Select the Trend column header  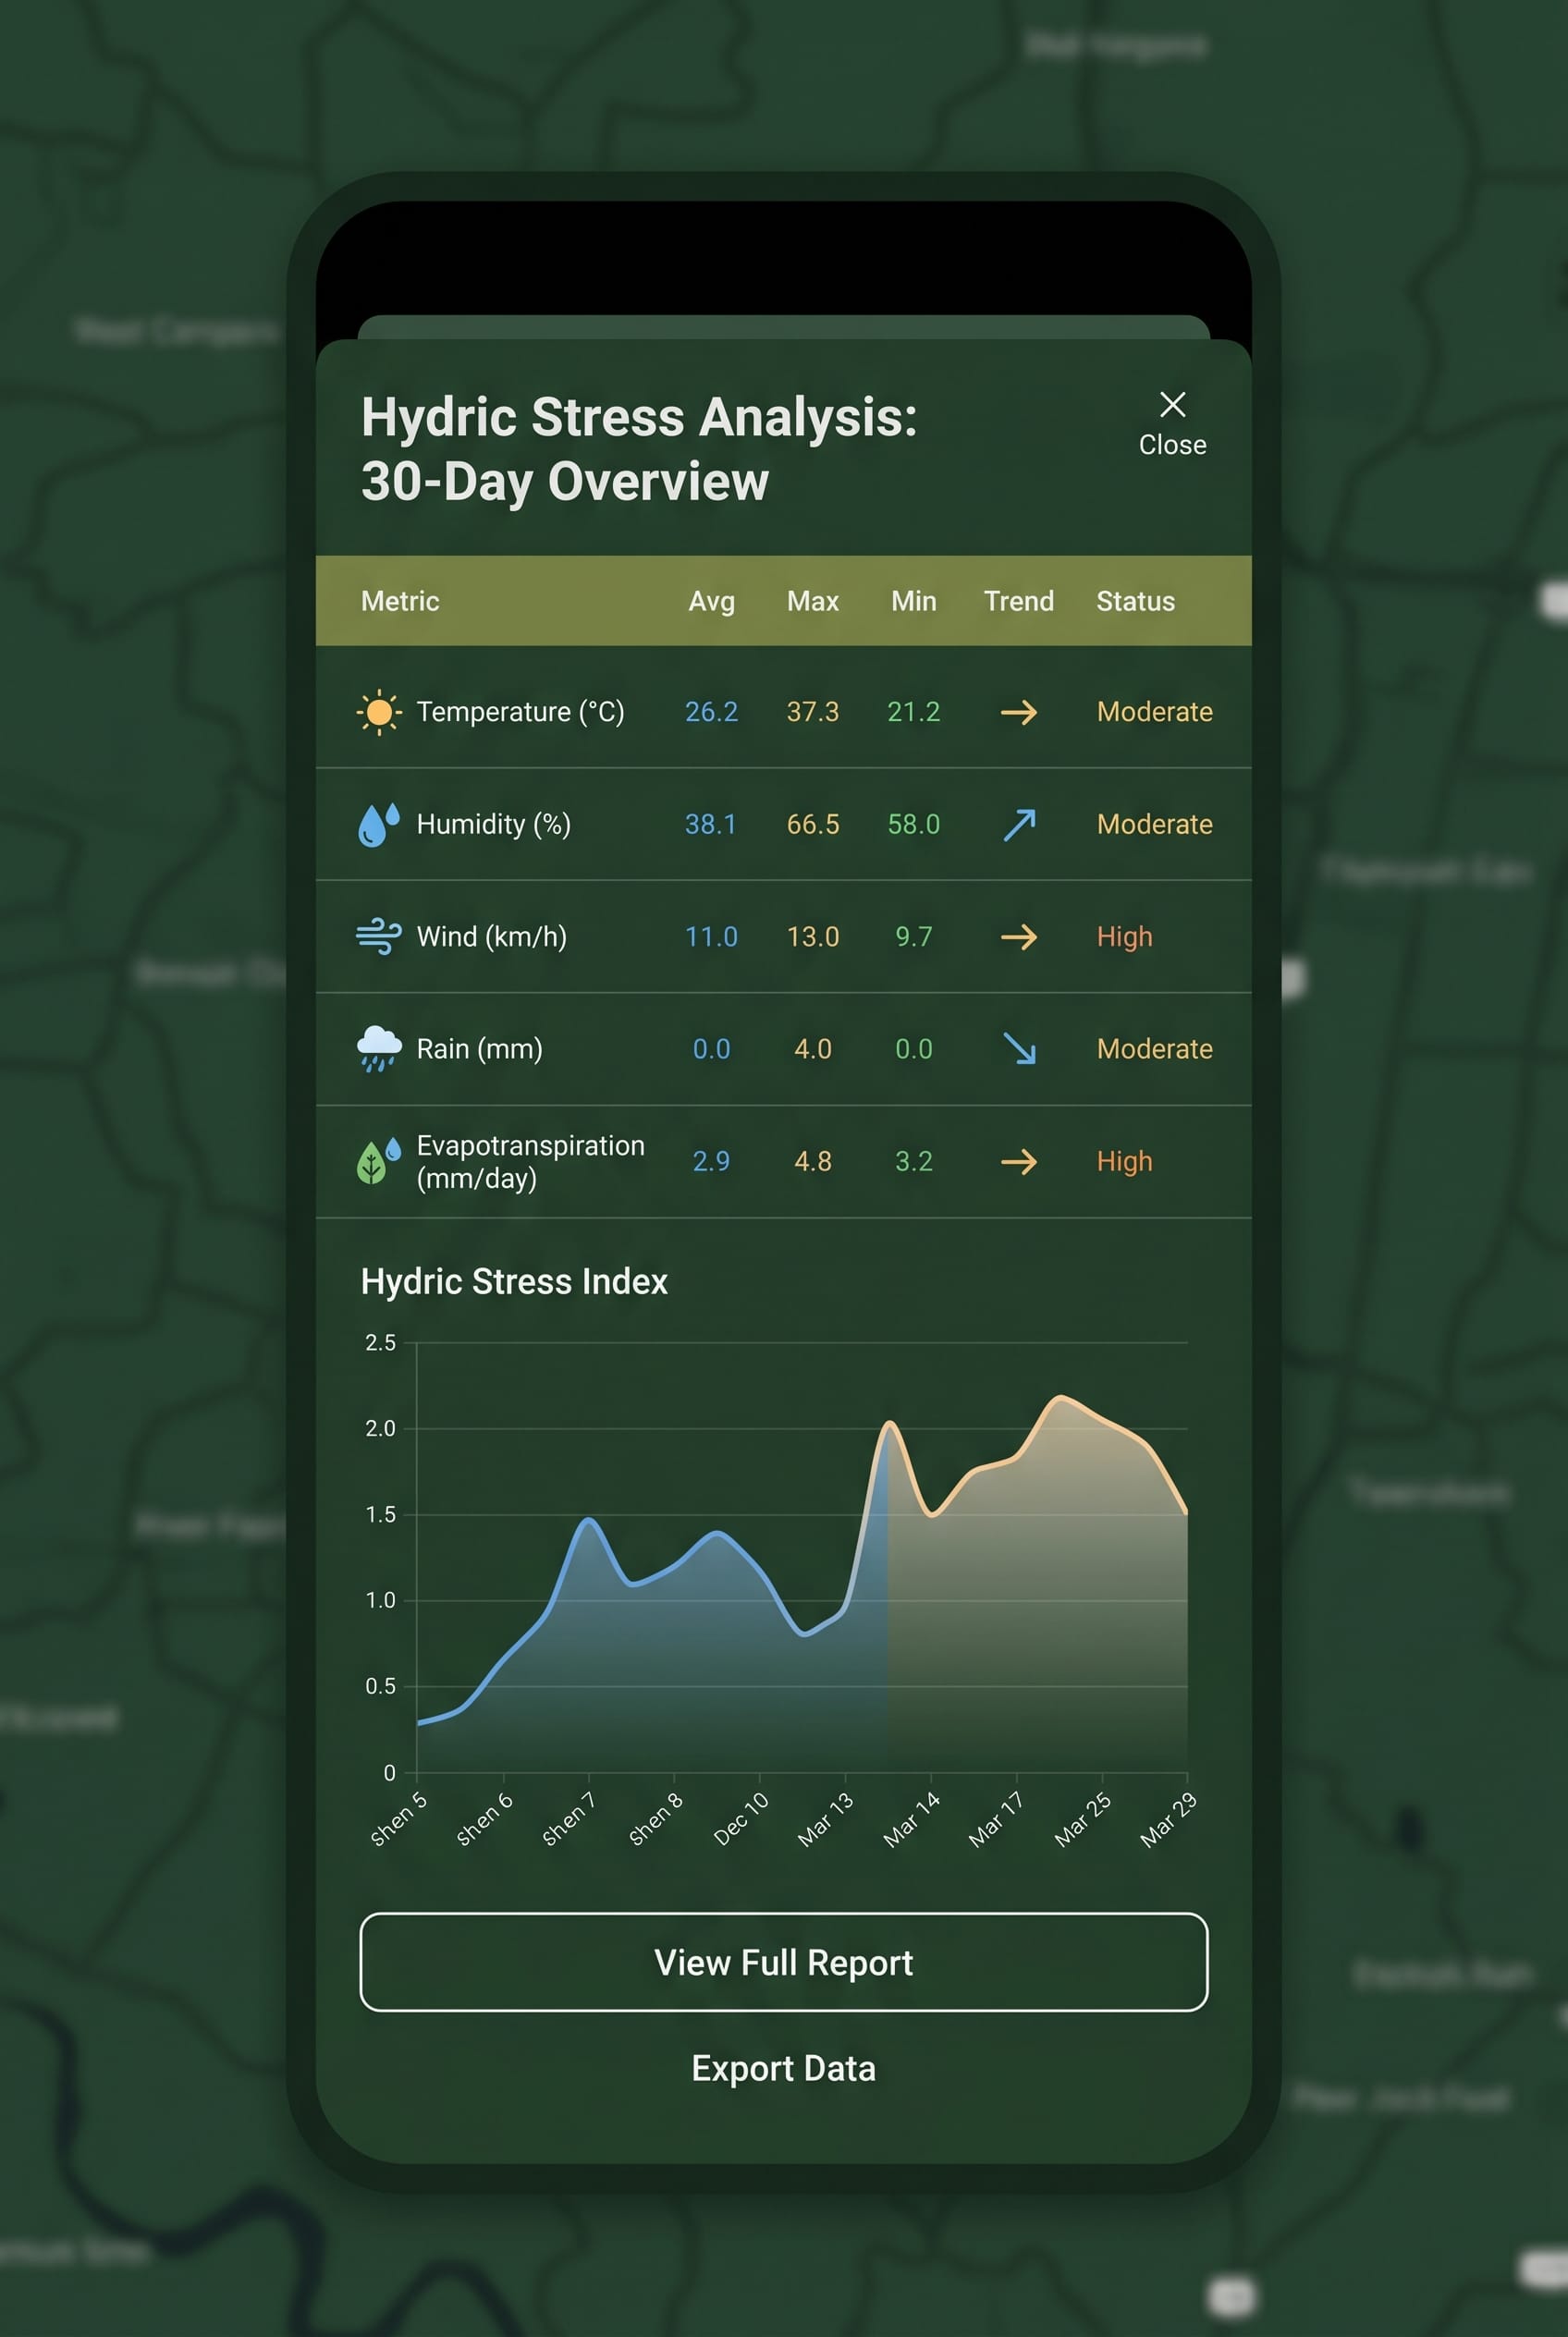click(1018, 601)
